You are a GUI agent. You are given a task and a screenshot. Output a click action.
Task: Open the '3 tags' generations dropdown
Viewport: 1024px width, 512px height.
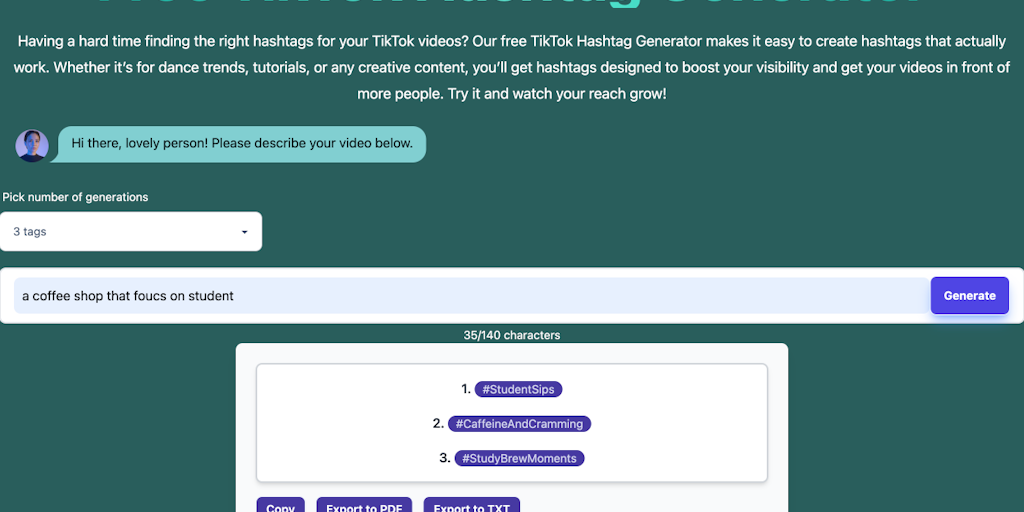tap(131, 231)
